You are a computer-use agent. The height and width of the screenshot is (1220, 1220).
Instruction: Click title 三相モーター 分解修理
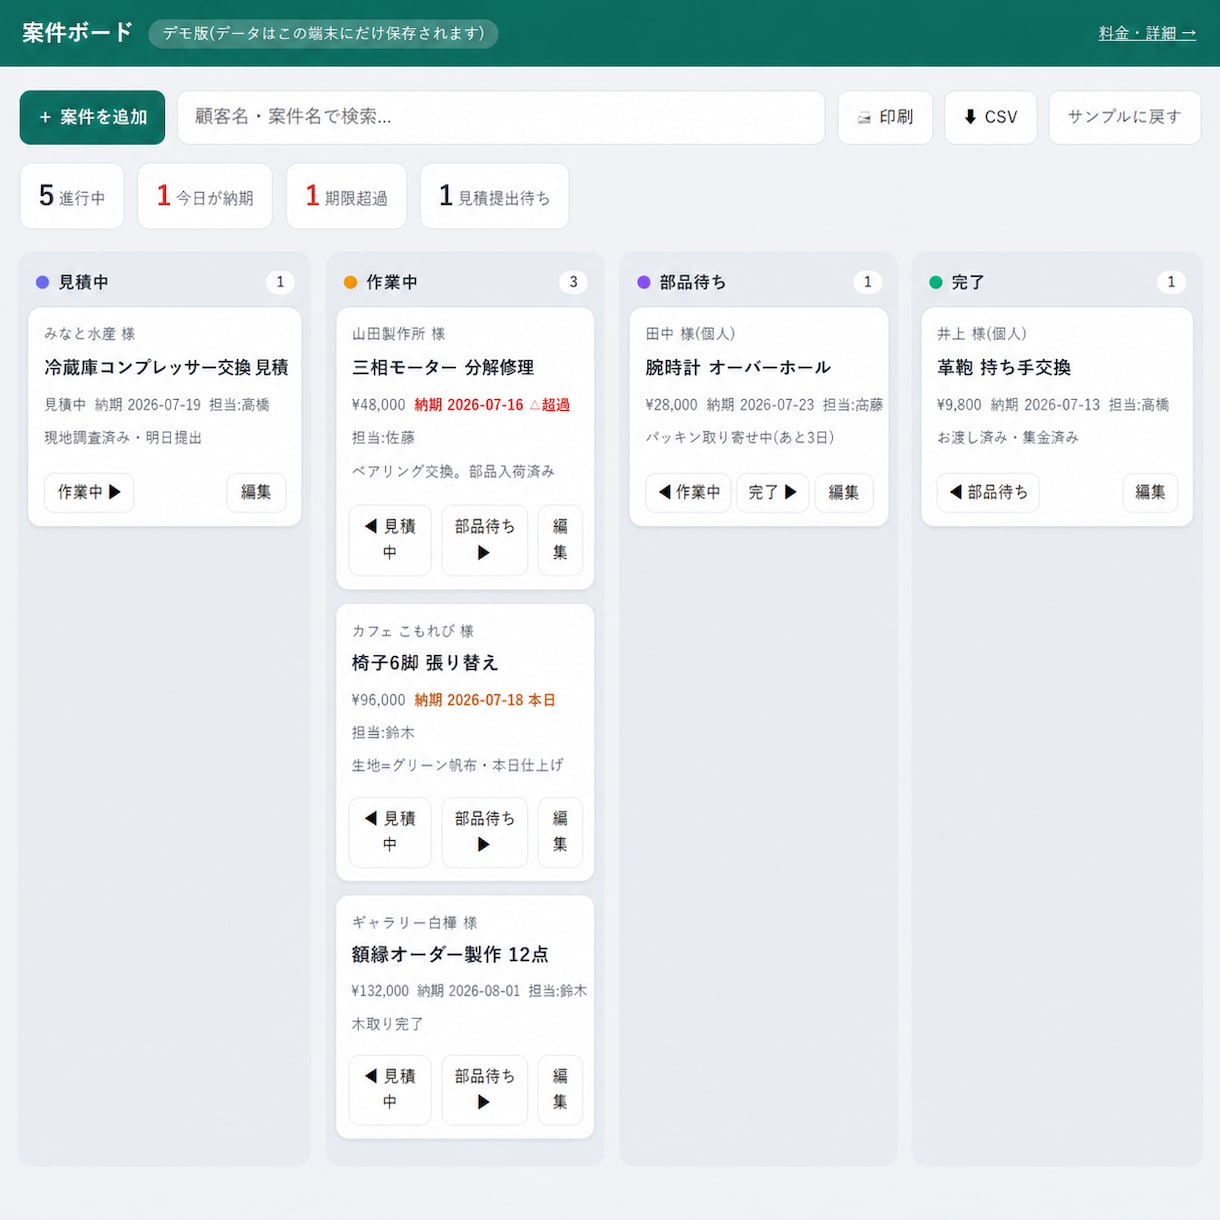coord(443,367)
